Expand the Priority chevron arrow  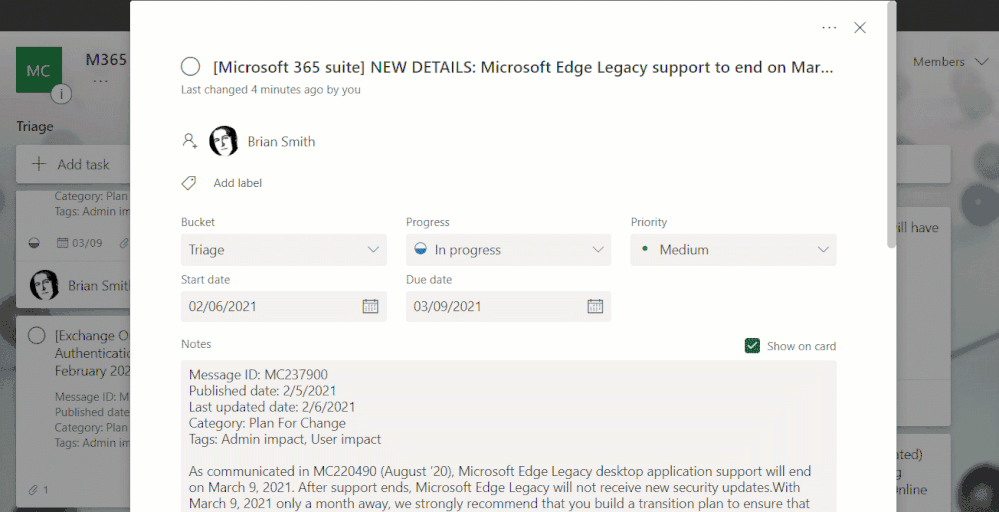823,250
